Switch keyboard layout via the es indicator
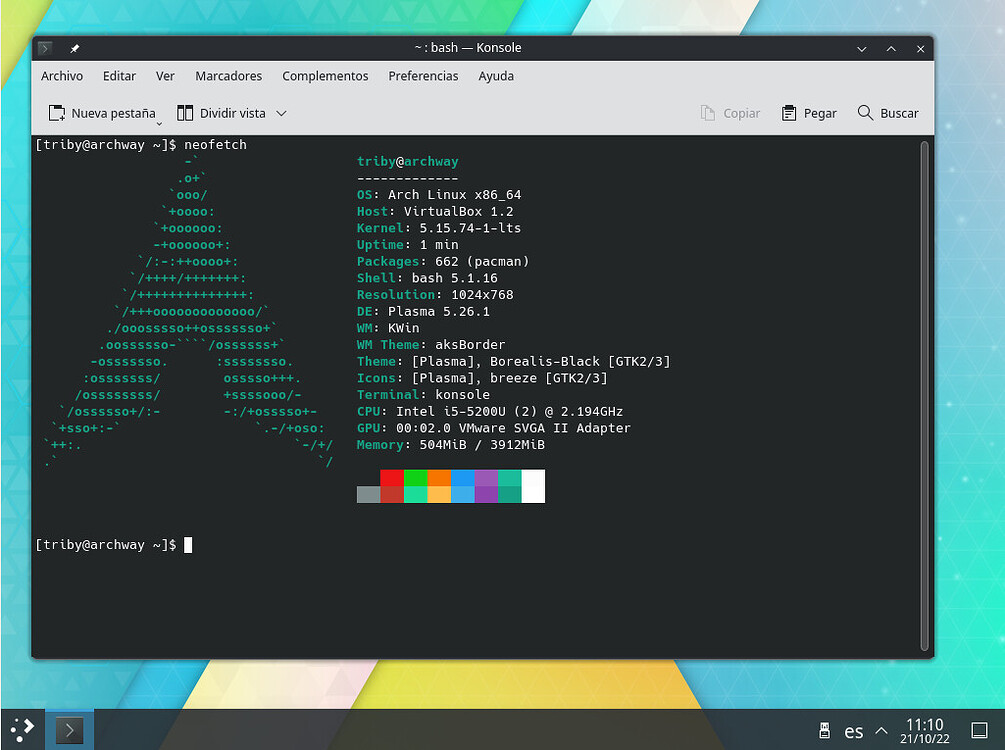The width and height of the screenshot is (1005, 750). click(x=854, y=730)
